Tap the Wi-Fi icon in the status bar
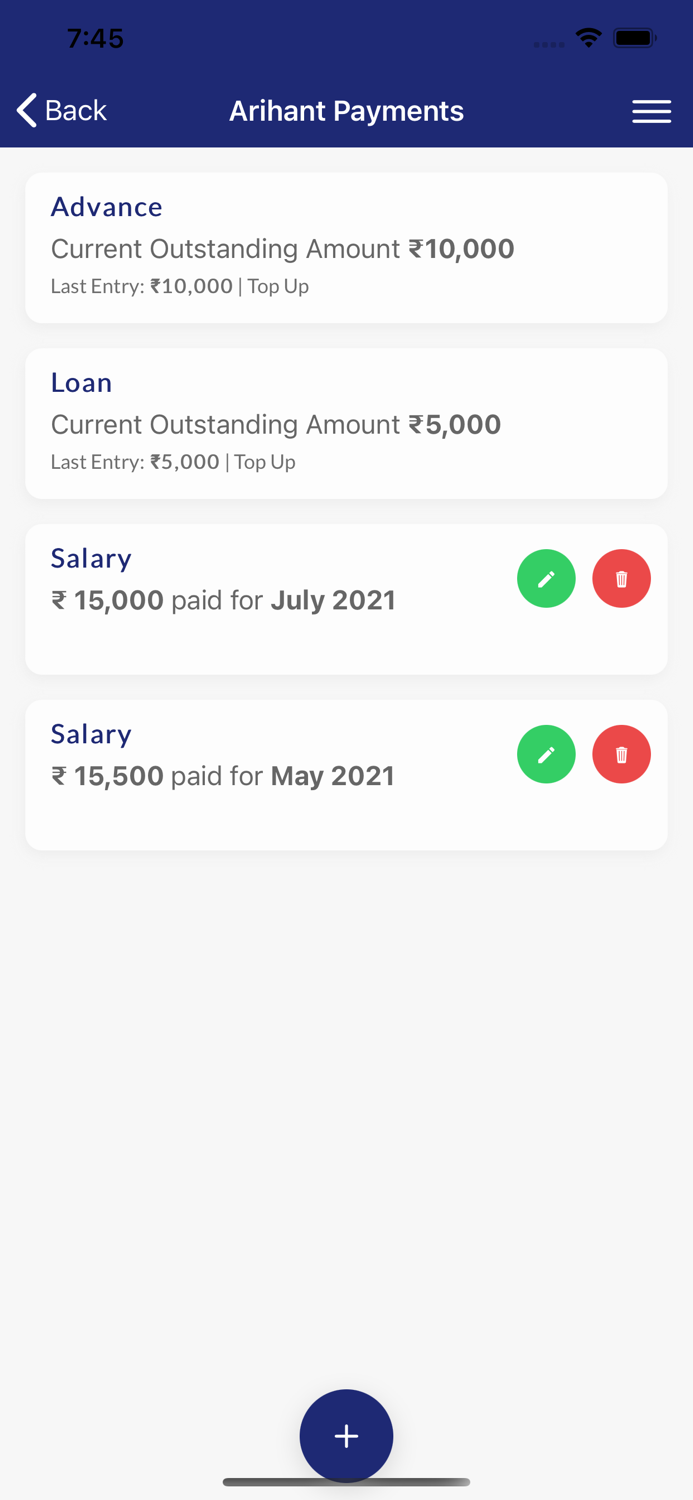The height and width of the screenshot is (1500, 693). click(588, 38)
